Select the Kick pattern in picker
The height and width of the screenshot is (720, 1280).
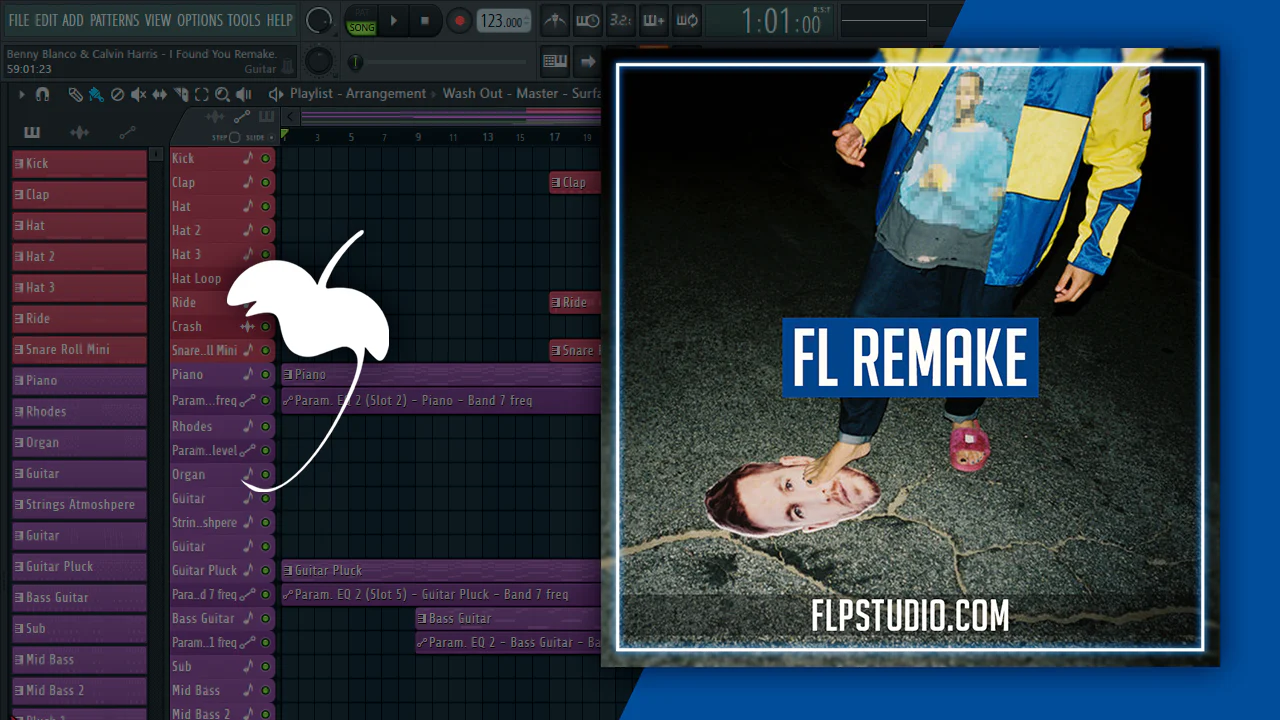tap(79, 163)
